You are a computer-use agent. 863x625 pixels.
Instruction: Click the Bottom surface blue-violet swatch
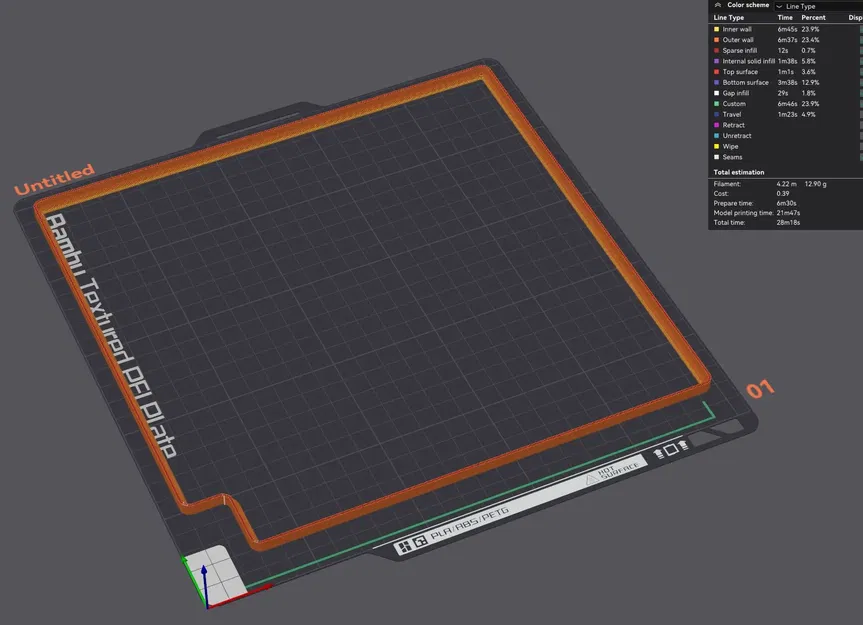click(717, 83)
